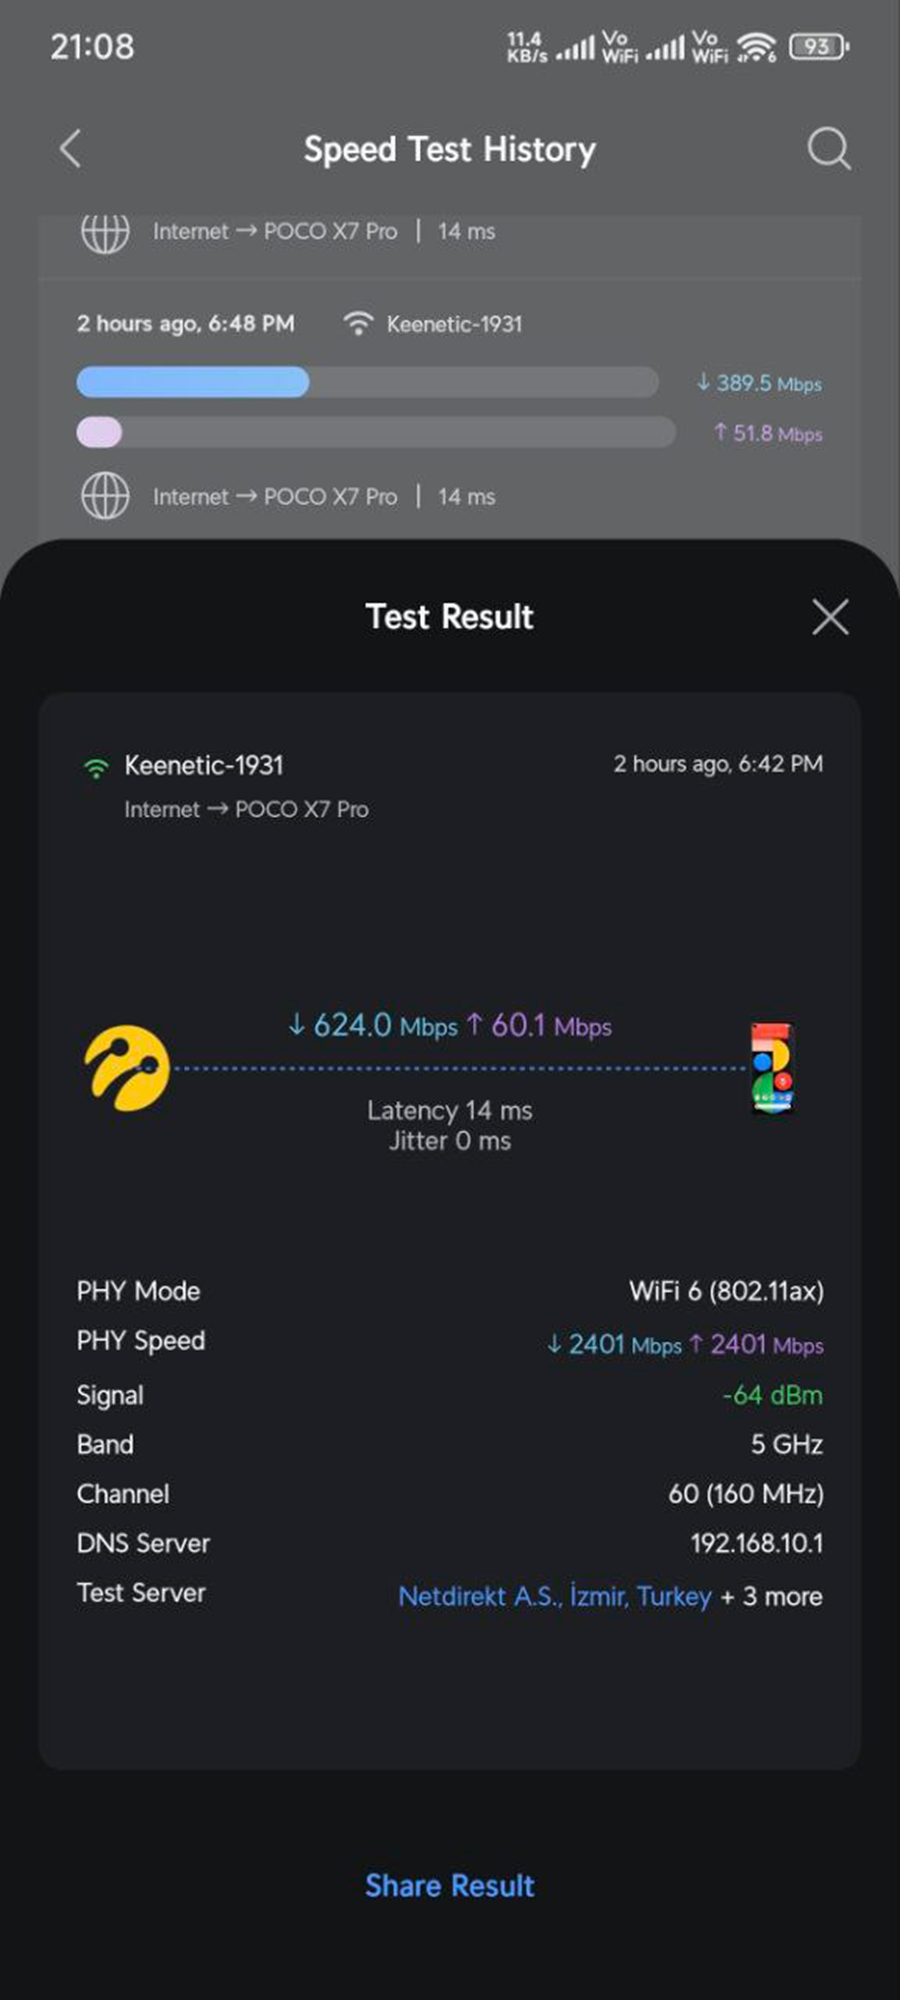Tap the PHY Mode WiFi 6 value
The width and height of the screenshot is (900, 2000).
726,1291
